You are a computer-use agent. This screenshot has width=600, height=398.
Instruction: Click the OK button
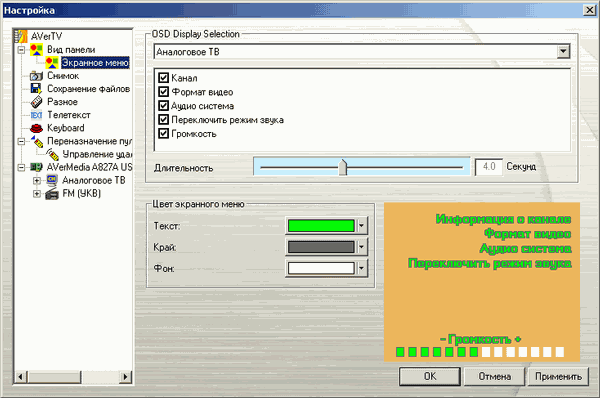(430, 377)
